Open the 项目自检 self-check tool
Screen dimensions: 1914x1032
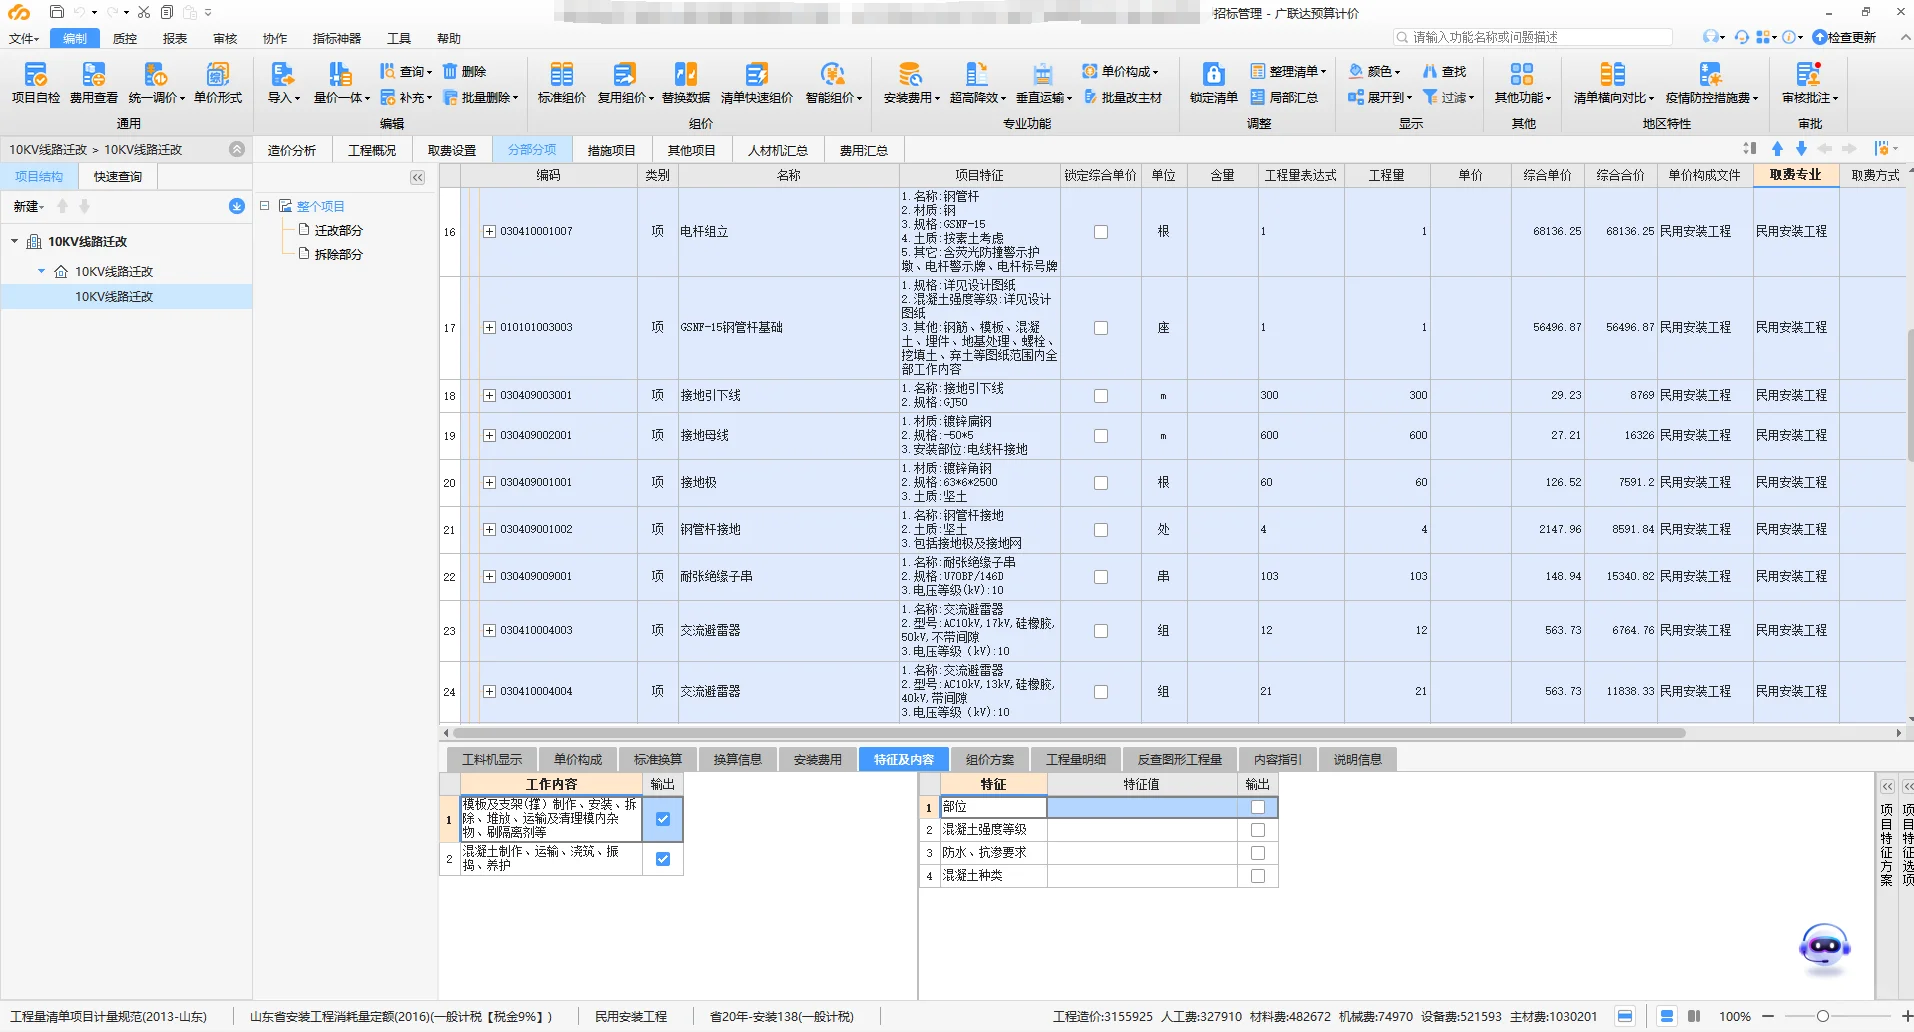(36, 82)
